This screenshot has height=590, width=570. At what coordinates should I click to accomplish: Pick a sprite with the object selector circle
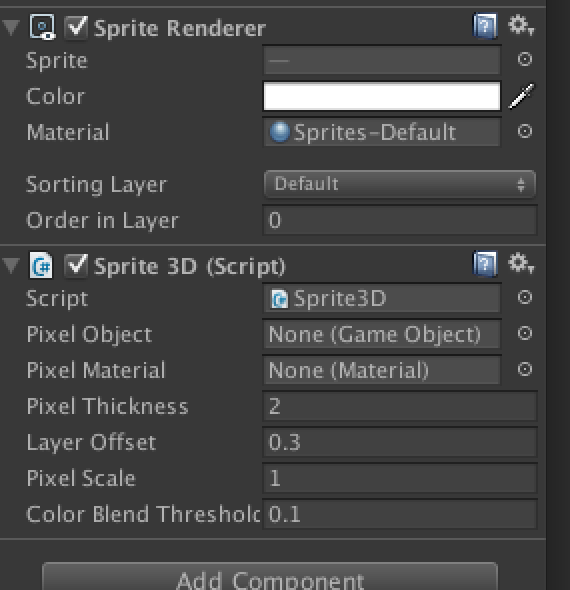pyautogui.click(x=524, y=59)
